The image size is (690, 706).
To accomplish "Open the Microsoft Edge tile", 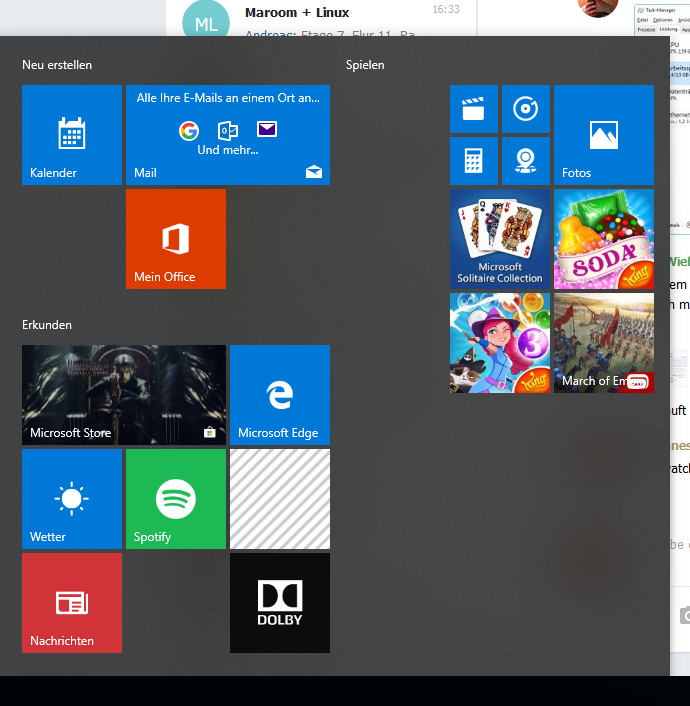I will (x=279, y=395).
